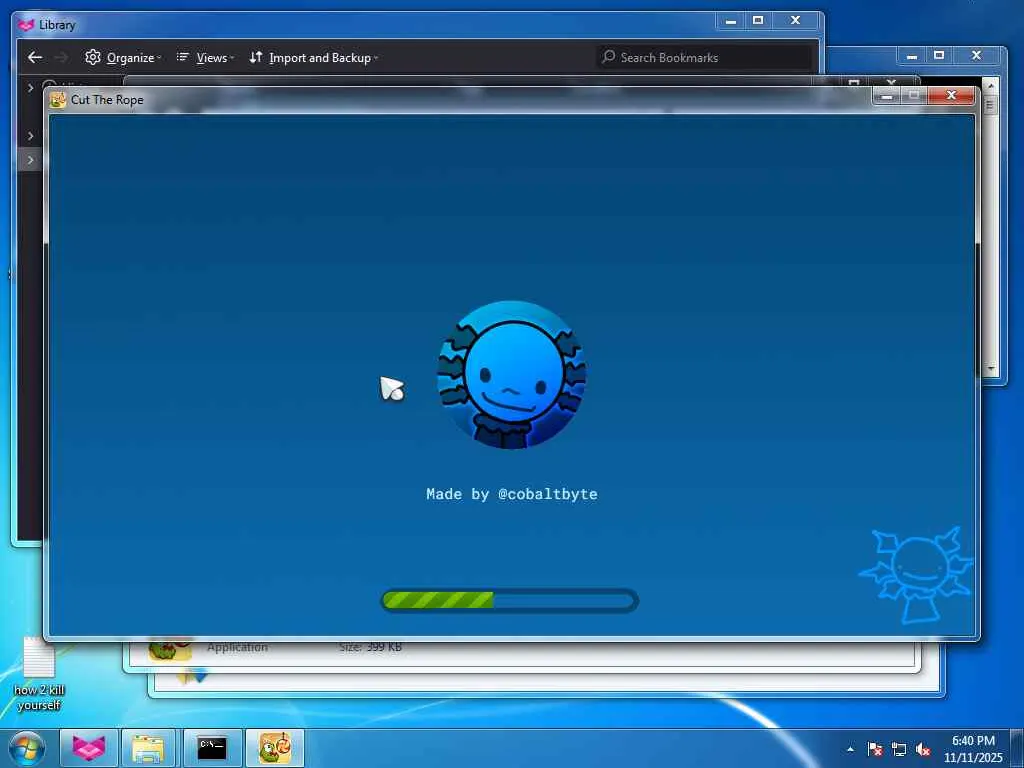Minimize the Library window
The width and height of the screenshot is (1024, 768).
[731, 21]
